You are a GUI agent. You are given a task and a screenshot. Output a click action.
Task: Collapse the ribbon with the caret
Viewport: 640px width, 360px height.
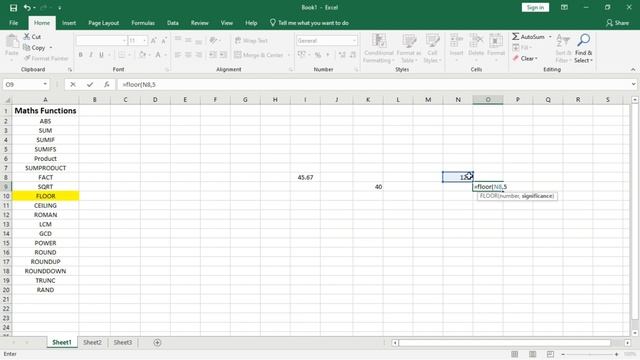pyautogui.click(x=633, y=70)
